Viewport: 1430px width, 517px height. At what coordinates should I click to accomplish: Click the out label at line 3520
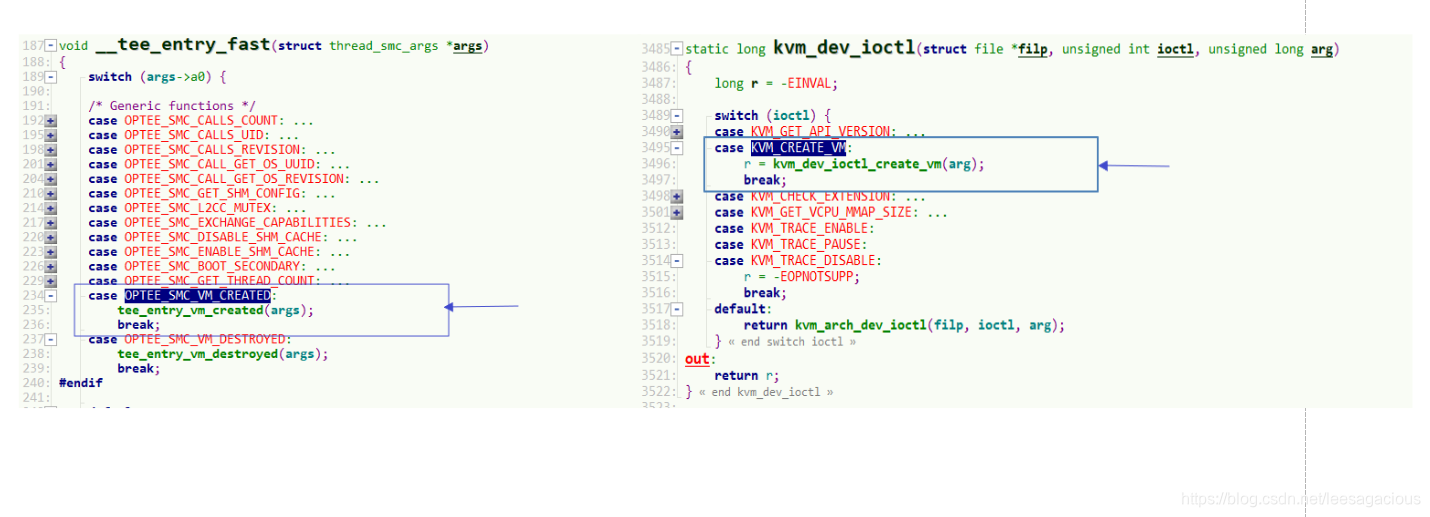(x=697, y=358)
